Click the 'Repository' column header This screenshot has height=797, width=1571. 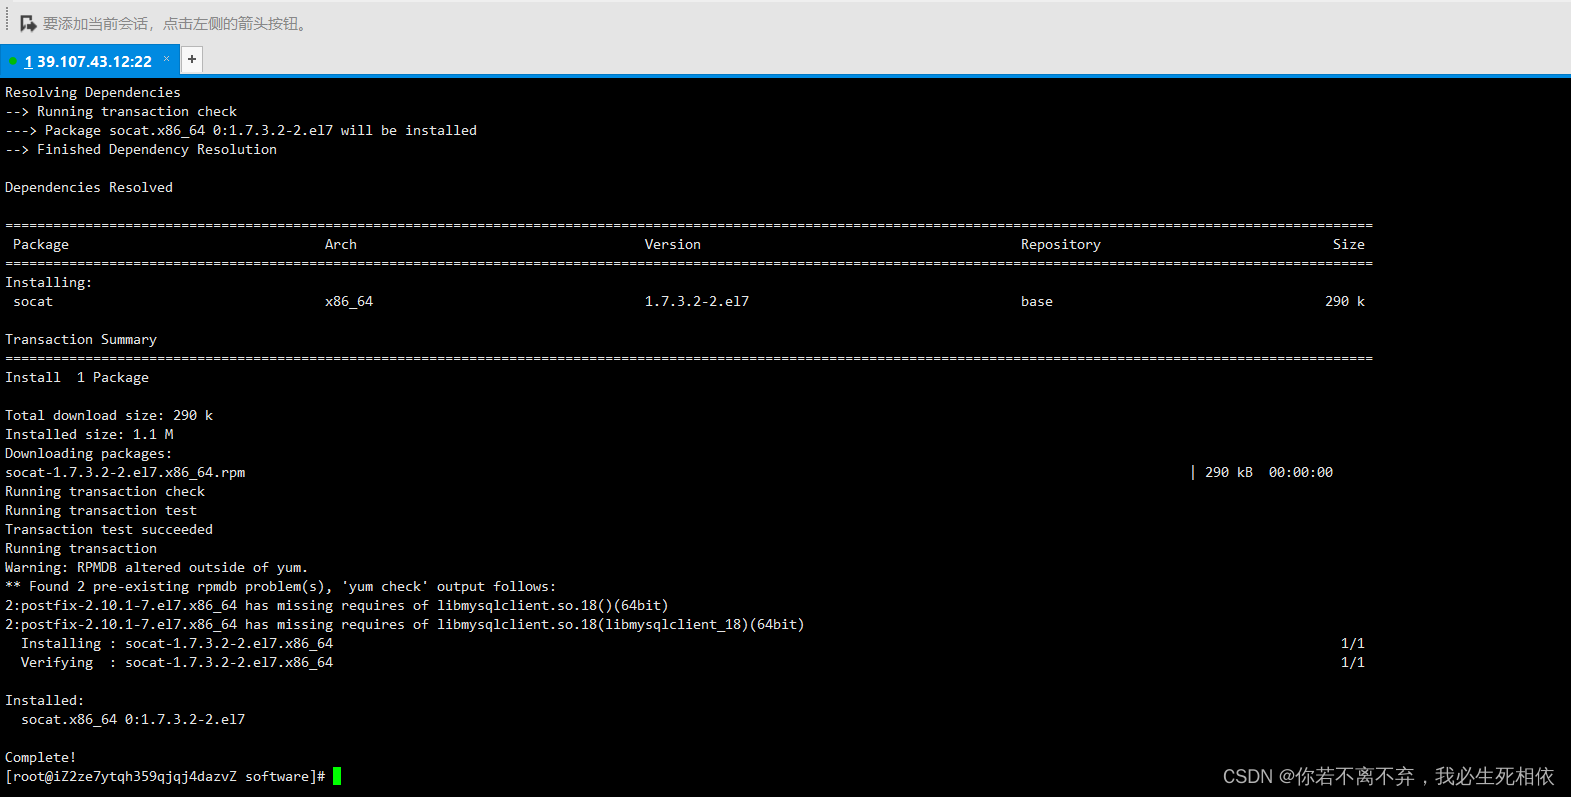pos(1061,244)
